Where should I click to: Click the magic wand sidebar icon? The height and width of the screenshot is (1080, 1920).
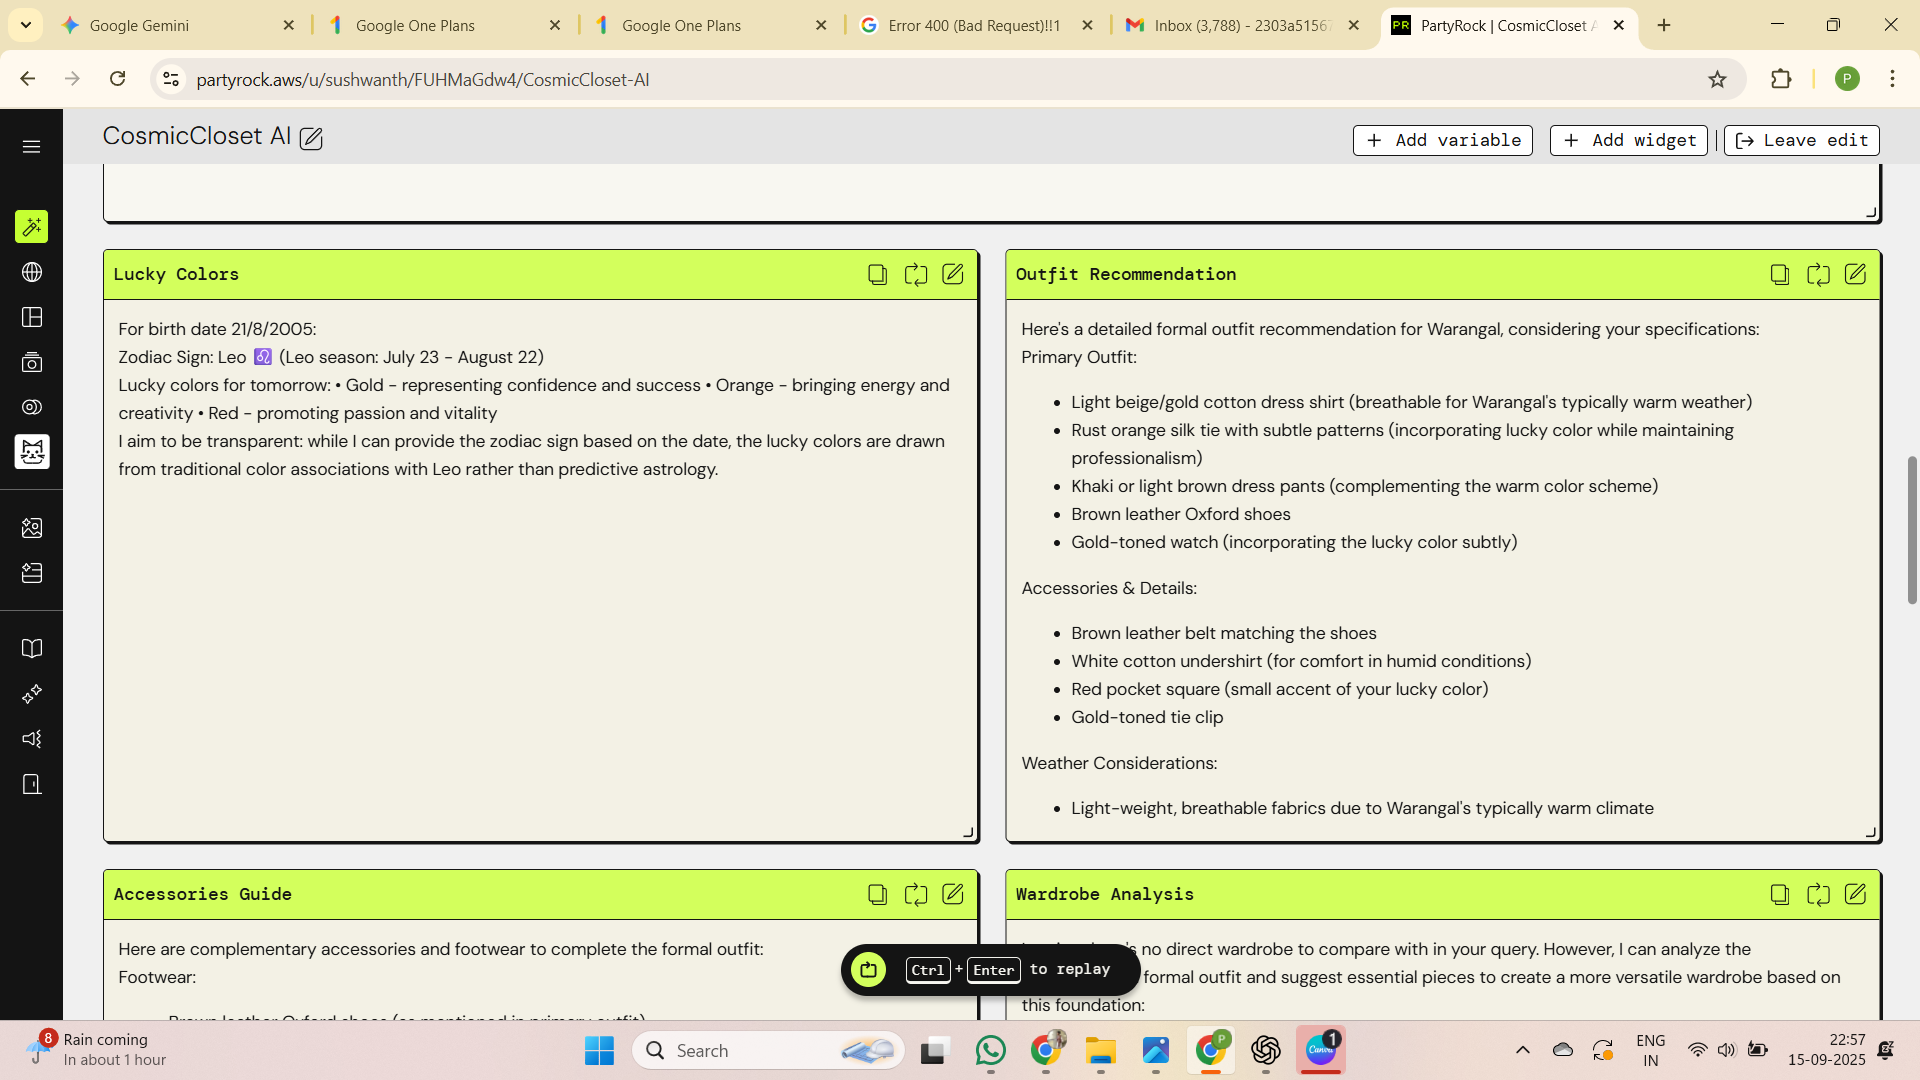pyautogui.click(x=31, y=227)
